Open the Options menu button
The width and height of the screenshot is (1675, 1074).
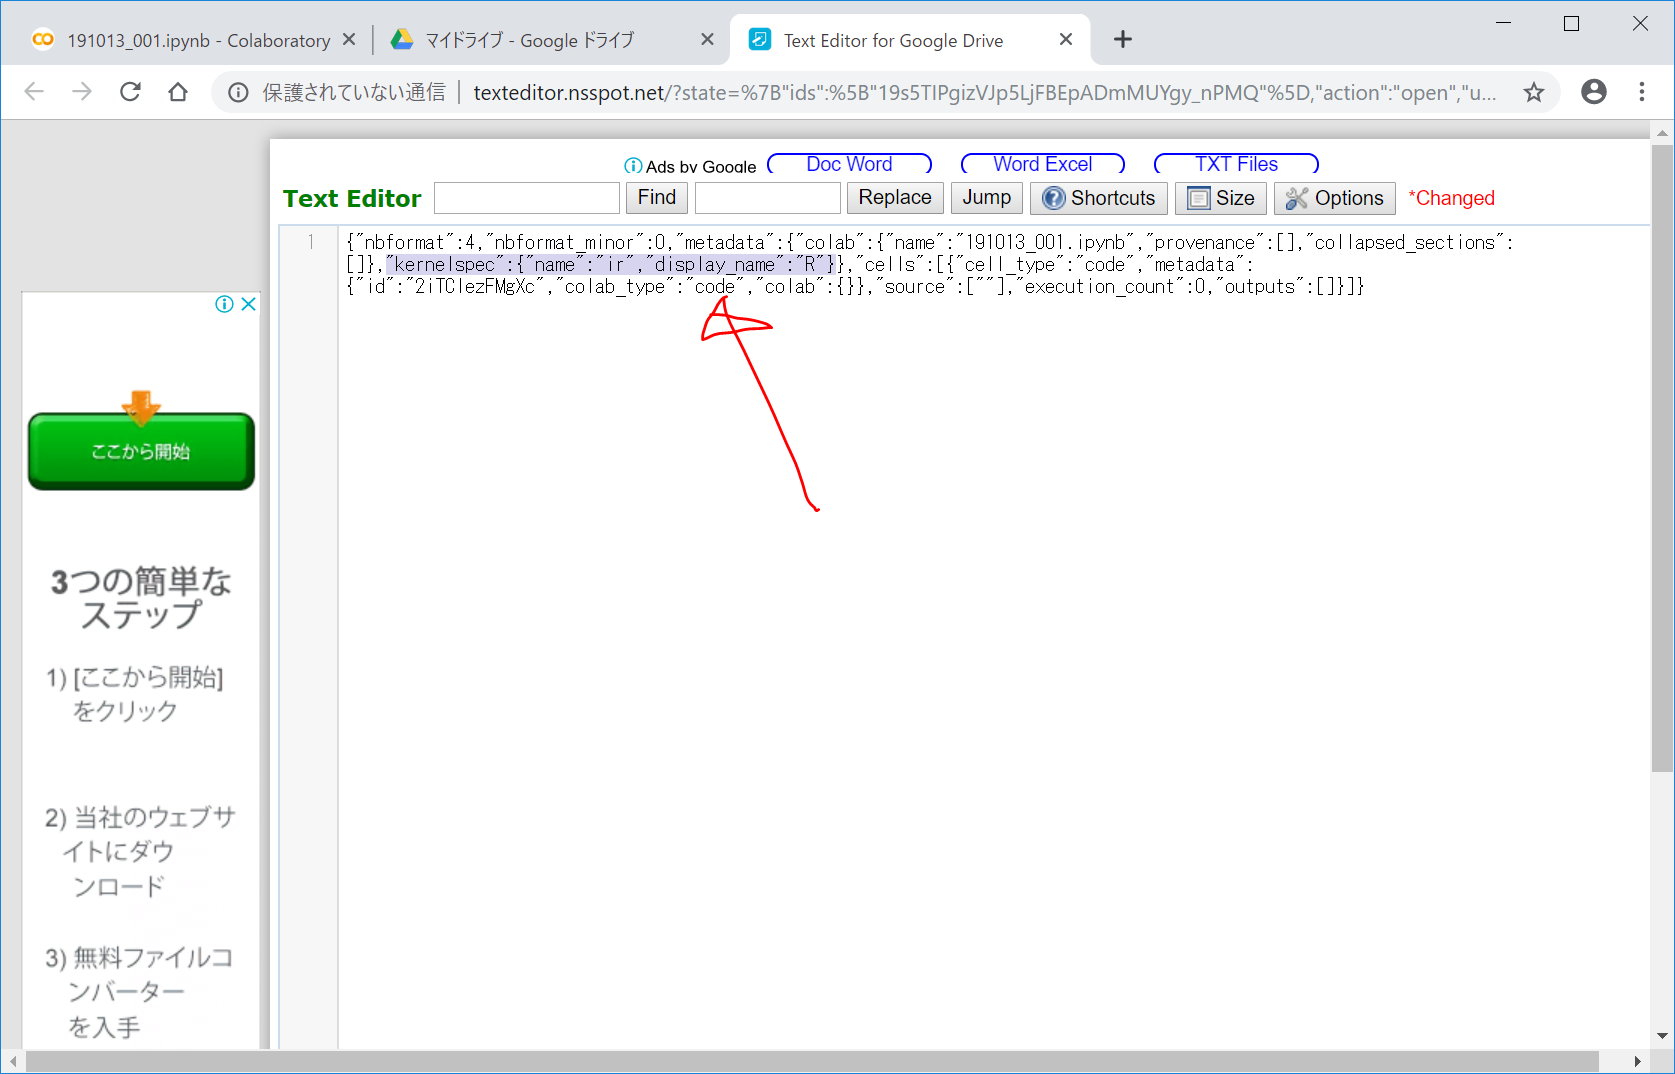[1334, 198]
